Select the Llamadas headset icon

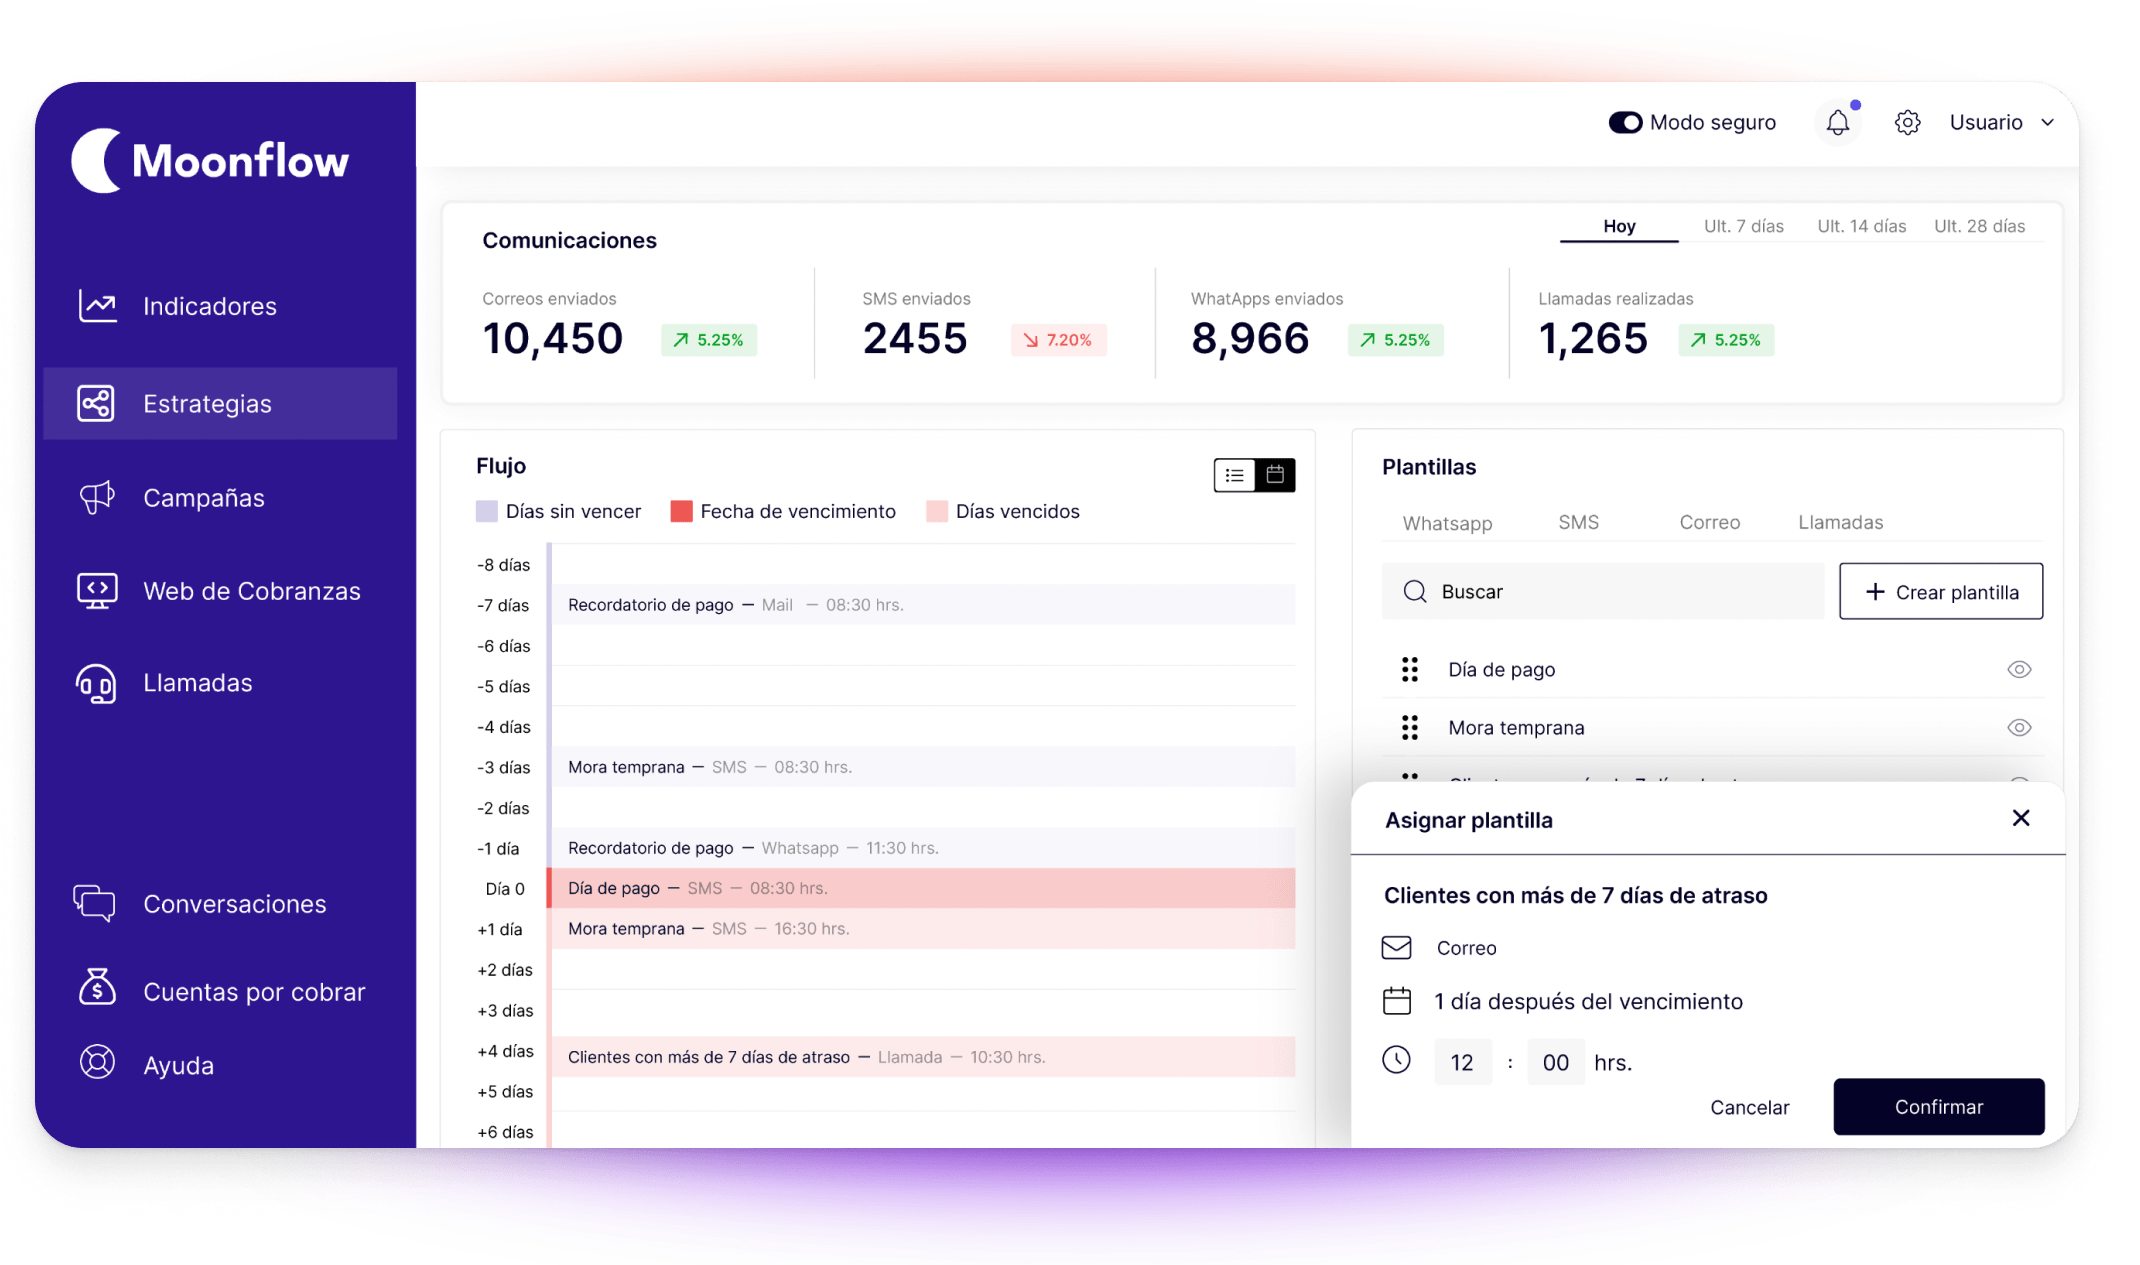point(96,683)
